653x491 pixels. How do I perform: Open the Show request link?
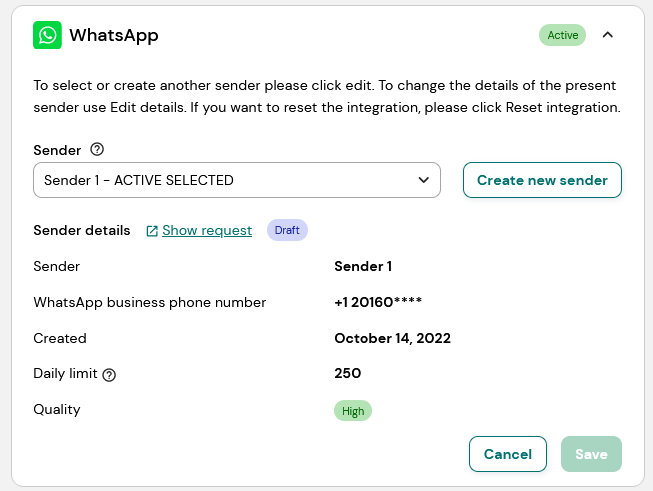pyautogui.click(x=207, y=230)
